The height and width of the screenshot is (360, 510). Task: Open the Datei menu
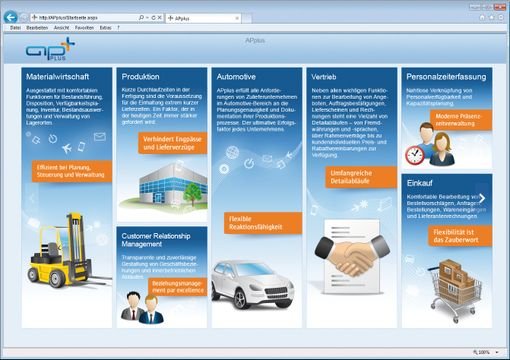pos(15,28)
